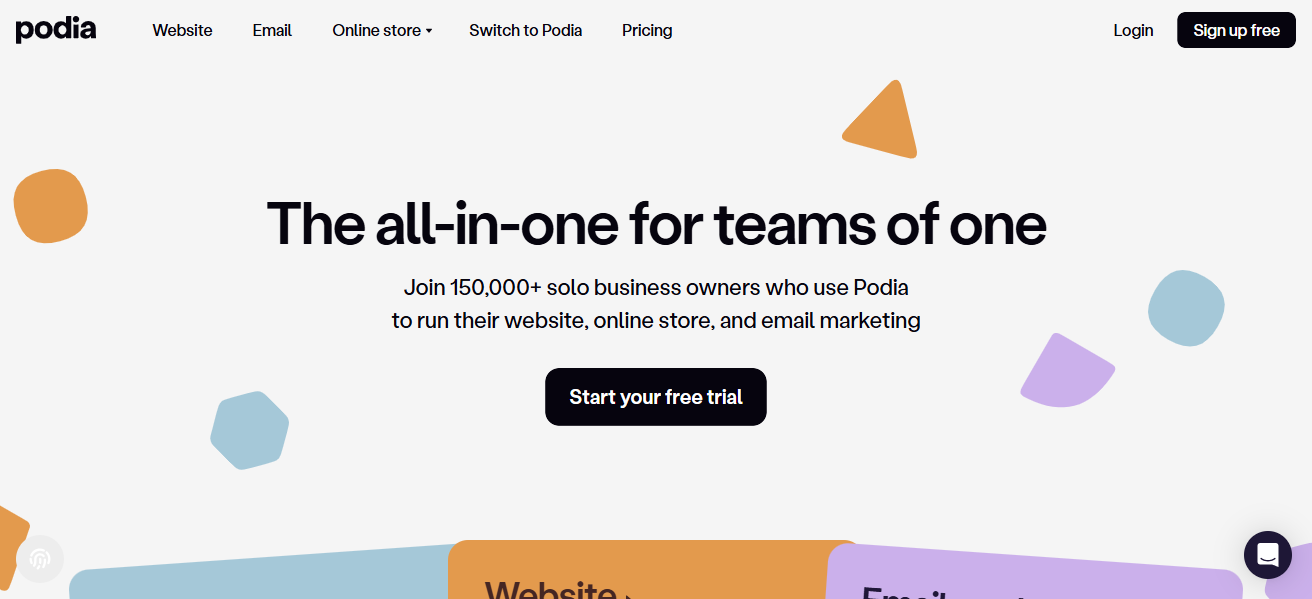Click the Podia logo

tap(56, 30)
